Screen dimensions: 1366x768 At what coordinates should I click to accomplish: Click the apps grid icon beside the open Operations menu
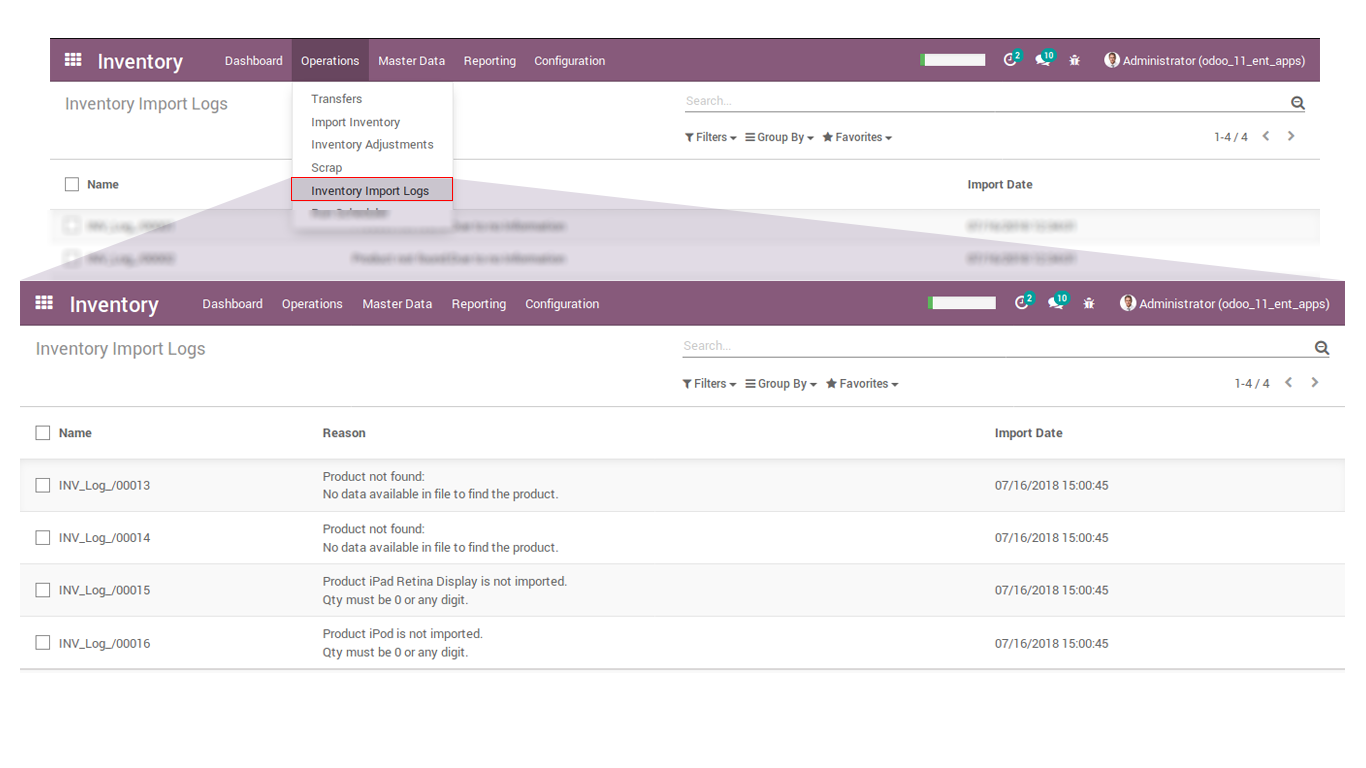pyautogui.click(x=73, y=60)
